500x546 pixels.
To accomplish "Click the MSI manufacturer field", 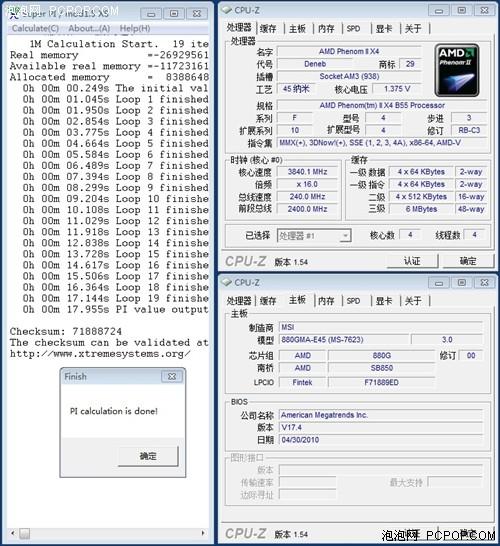I will click(381, 327).
